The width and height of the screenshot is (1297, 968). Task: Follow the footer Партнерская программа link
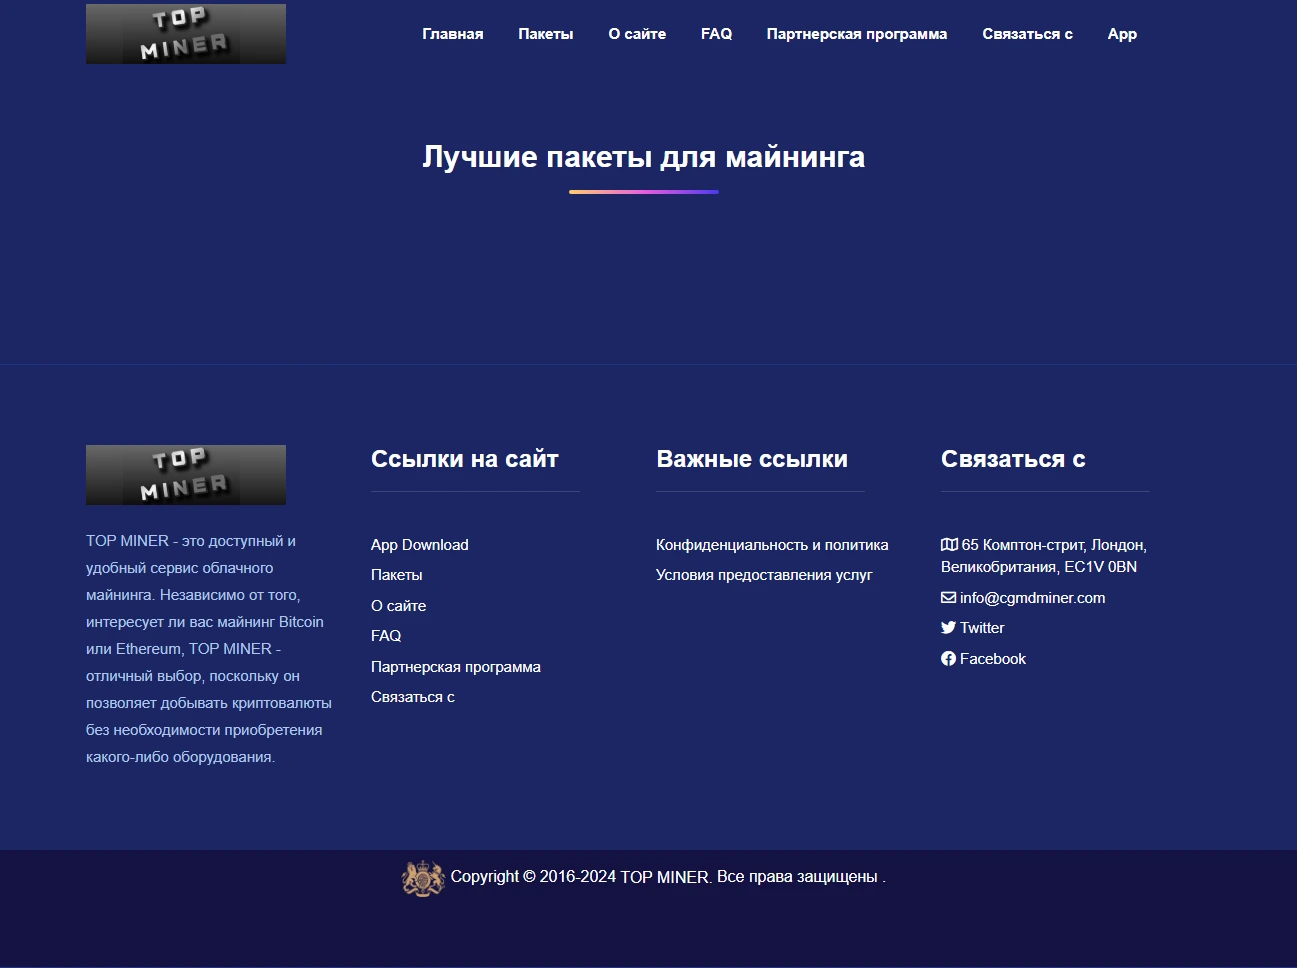(456, 667)
